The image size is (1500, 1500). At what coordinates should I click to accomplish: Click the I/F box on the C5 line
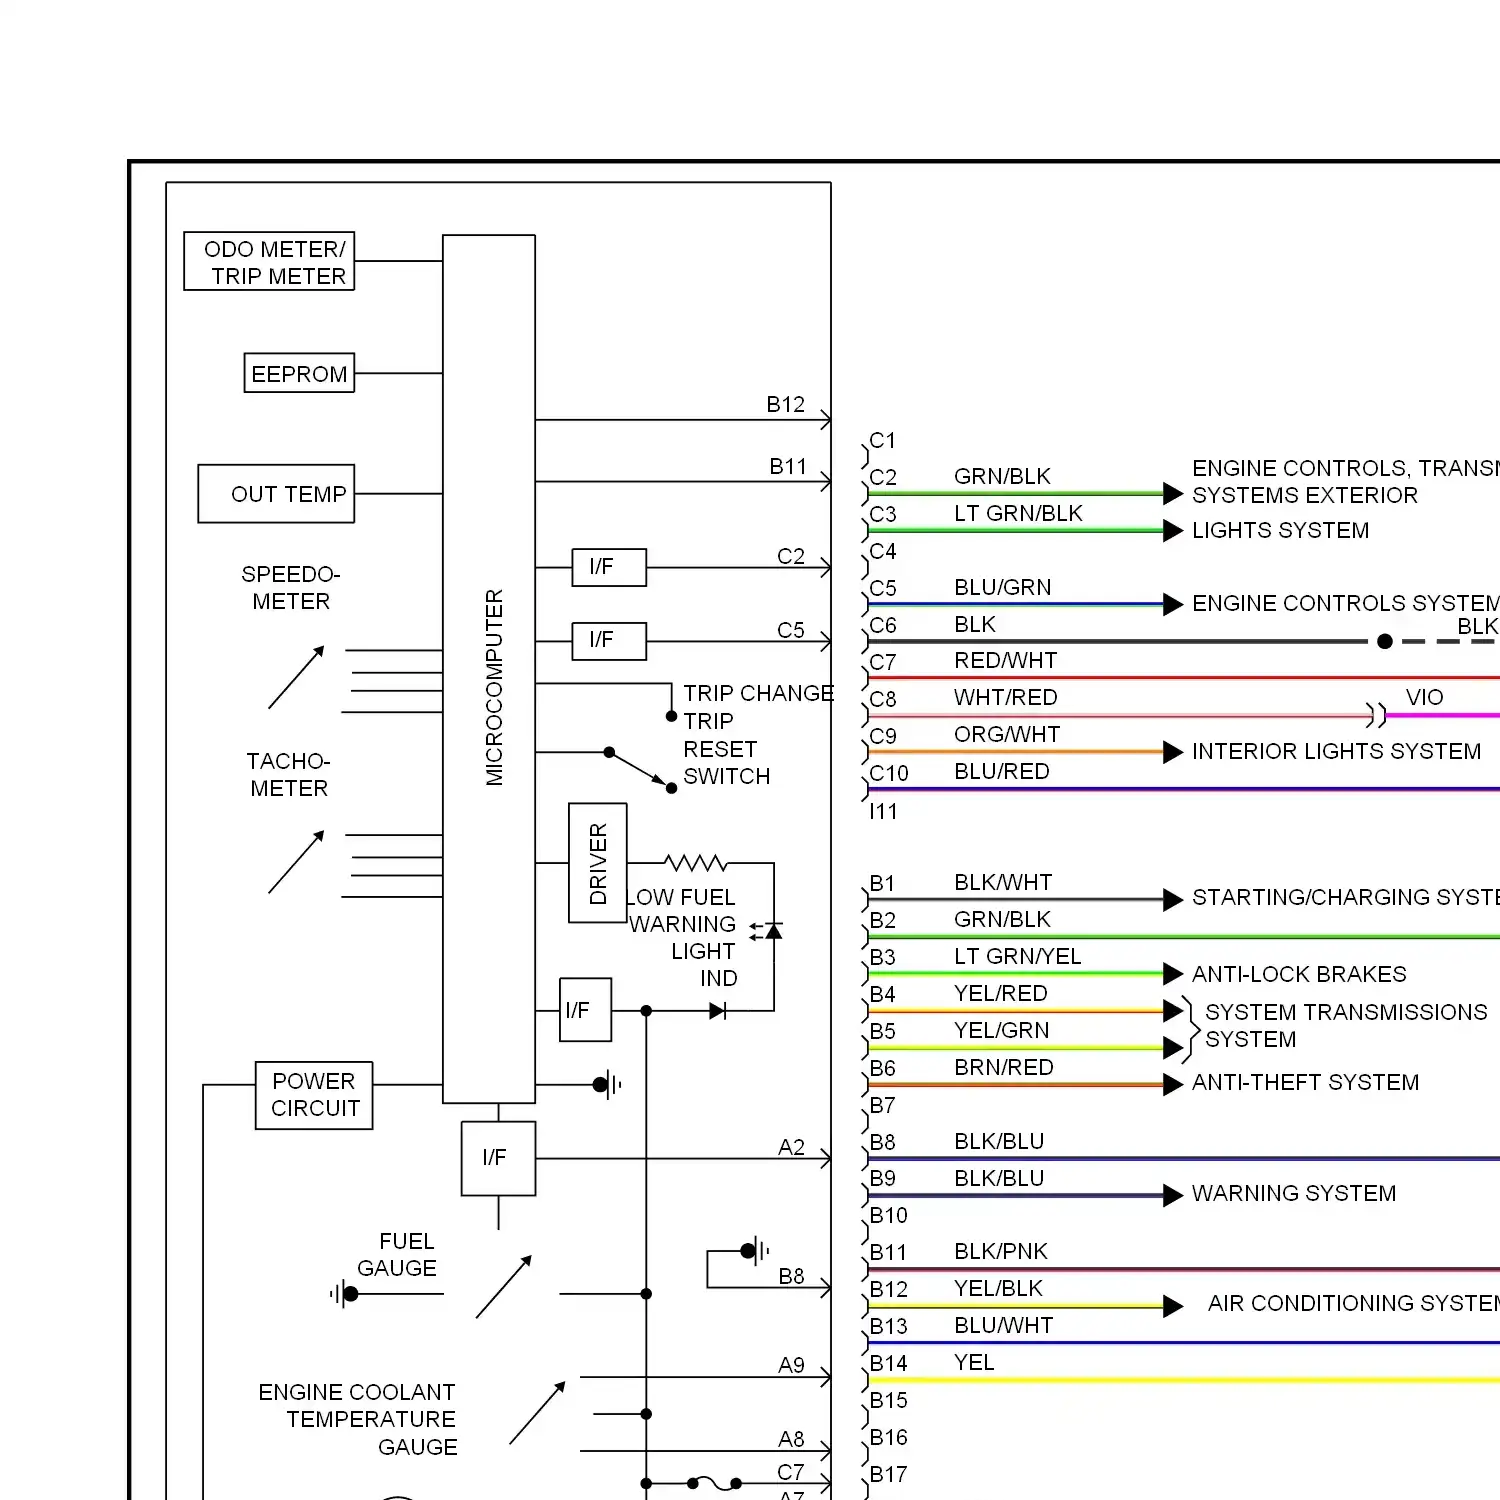(609, 641)
